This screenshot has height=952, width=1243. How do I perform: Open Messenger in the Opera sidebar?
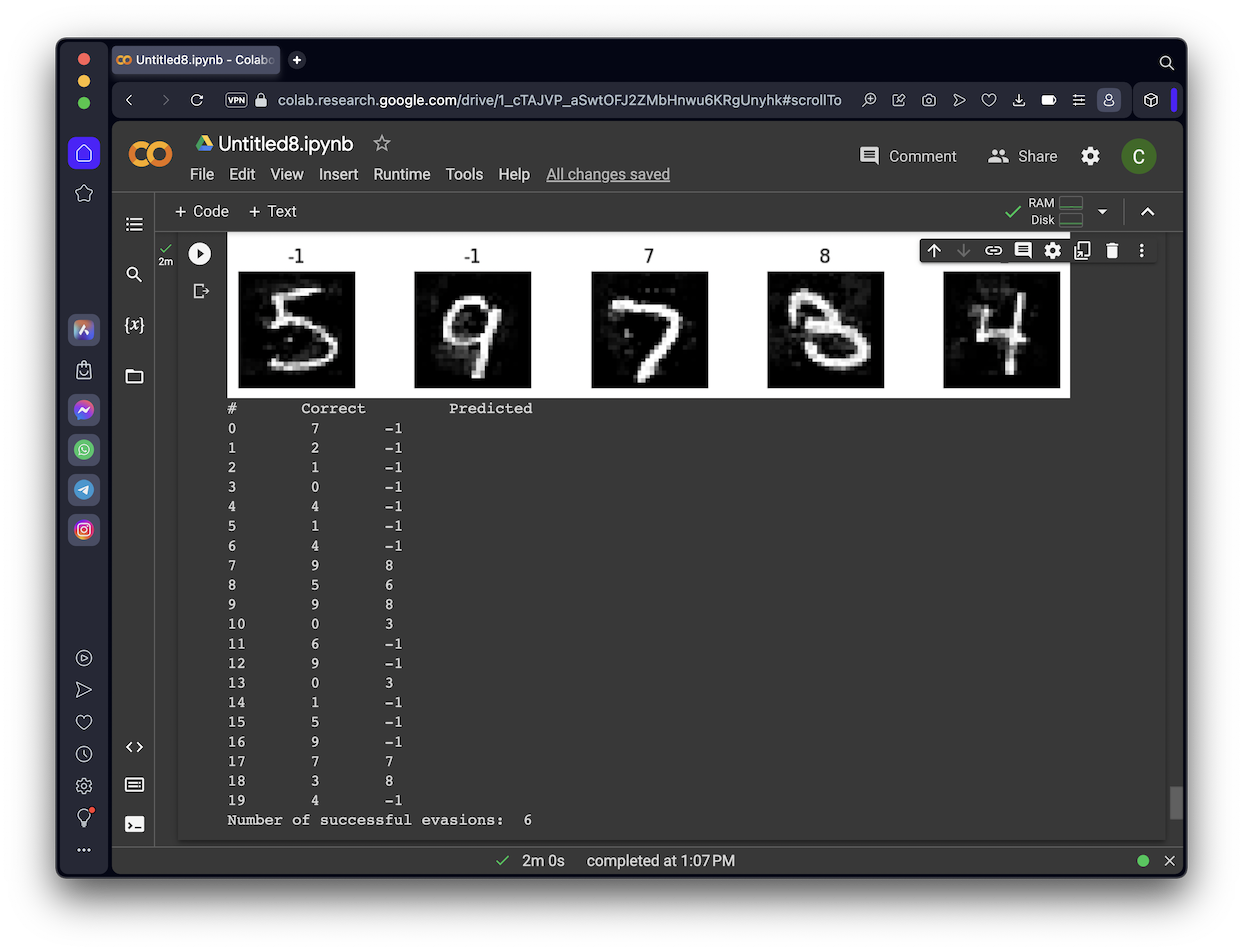pyautogui.click(x=84, y=410)
